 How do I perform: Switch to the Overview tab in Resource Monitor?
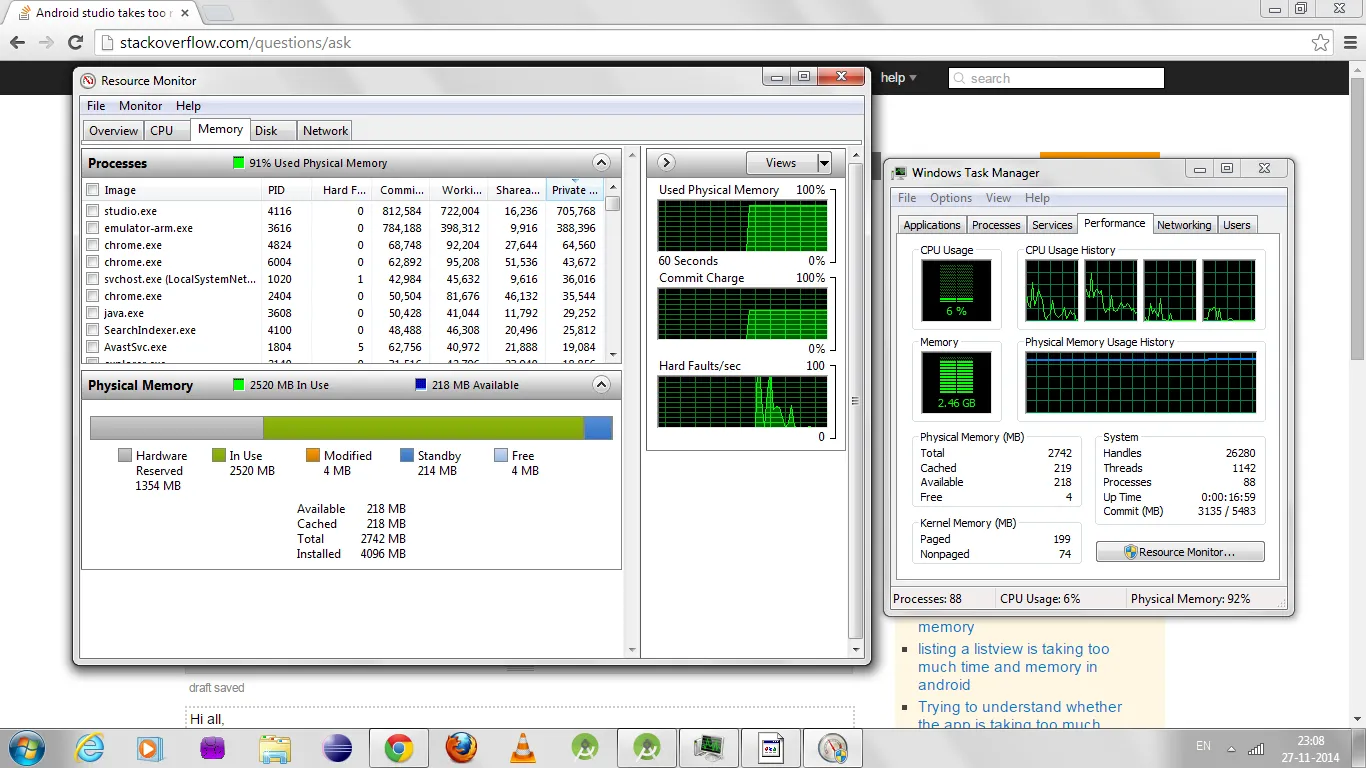pos(113,131)
